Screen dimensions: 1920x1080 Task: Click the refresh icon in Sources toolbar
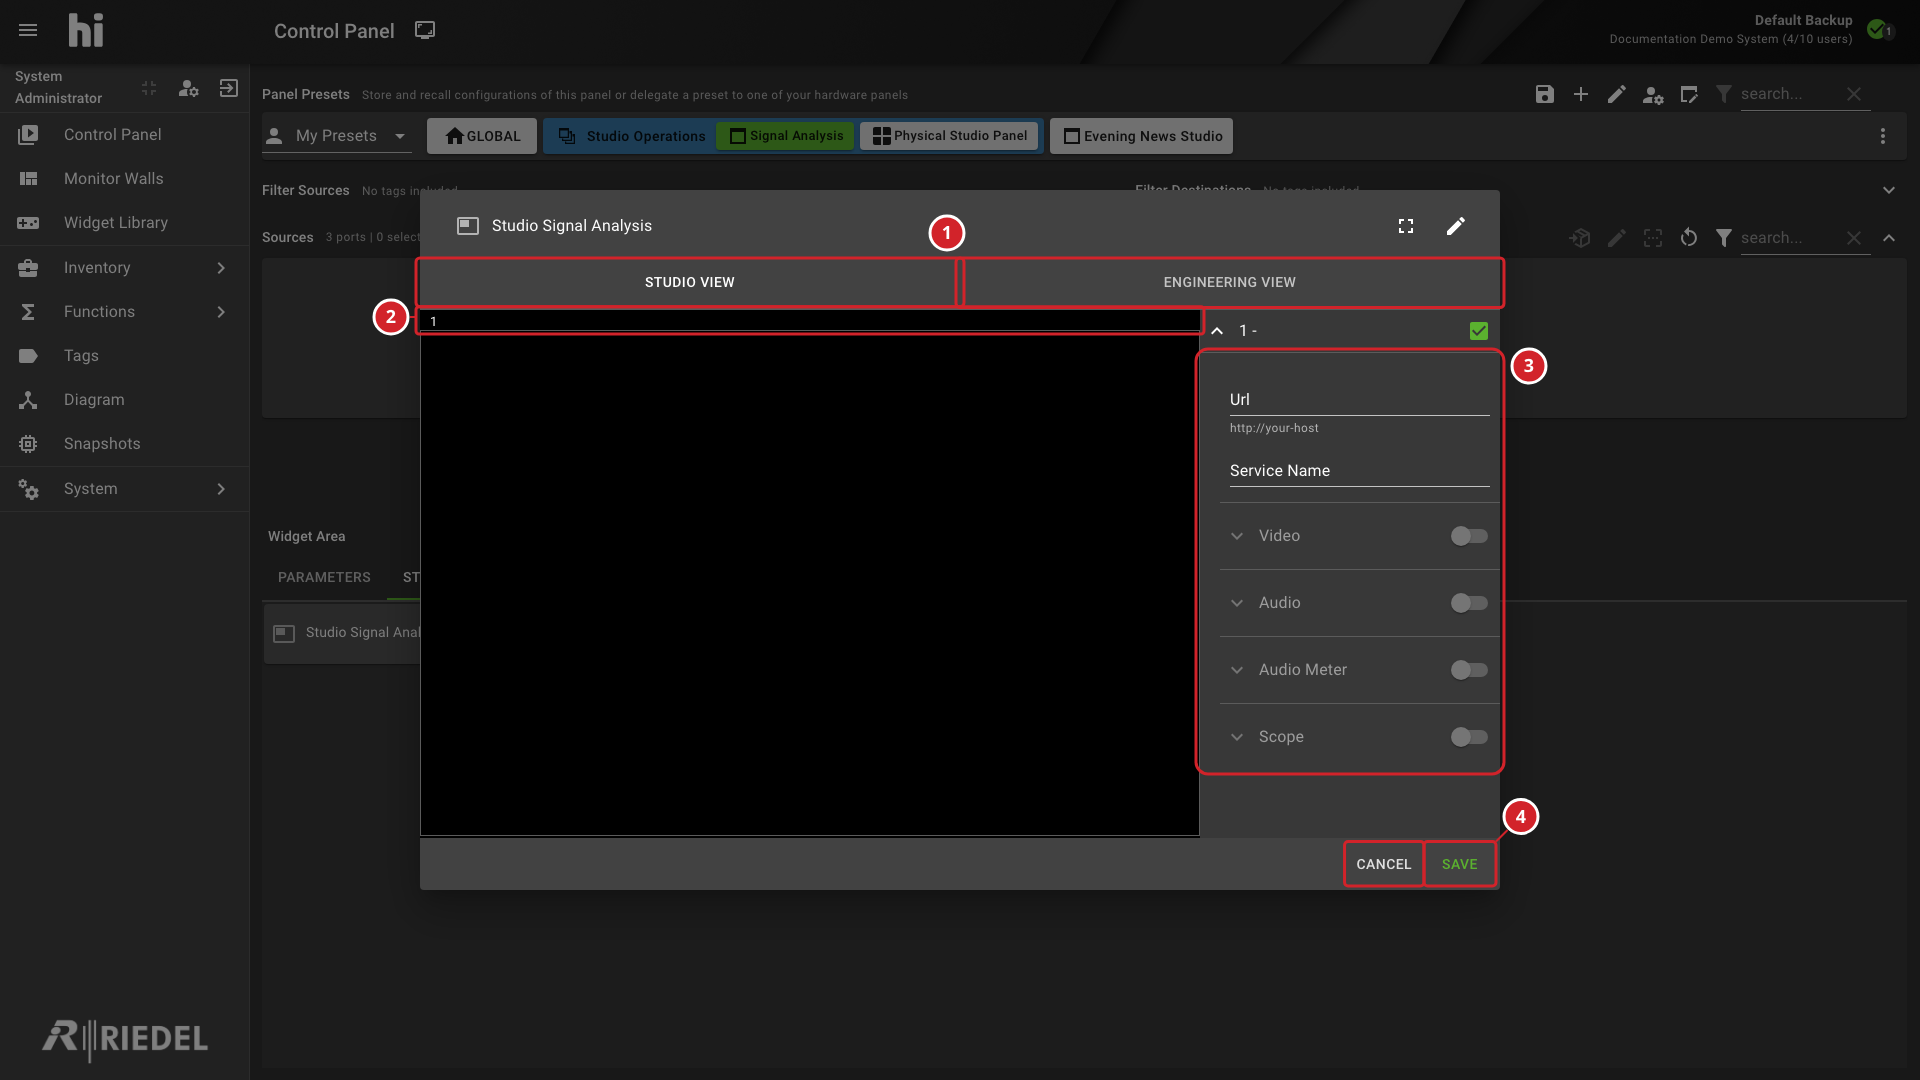tap(1689, 238)
